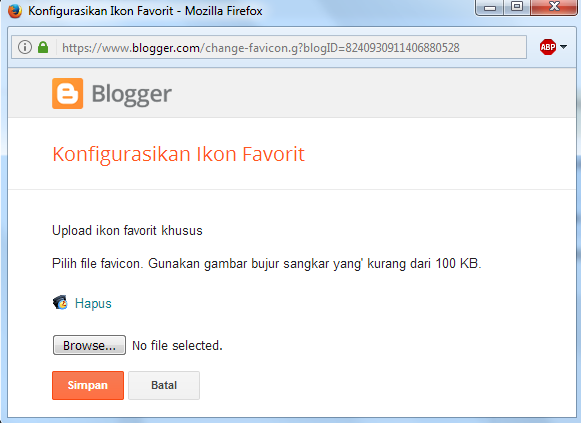The image size is (581, 423).
Task: Click the Blogger wordmark text
Action: coord(132,94)
